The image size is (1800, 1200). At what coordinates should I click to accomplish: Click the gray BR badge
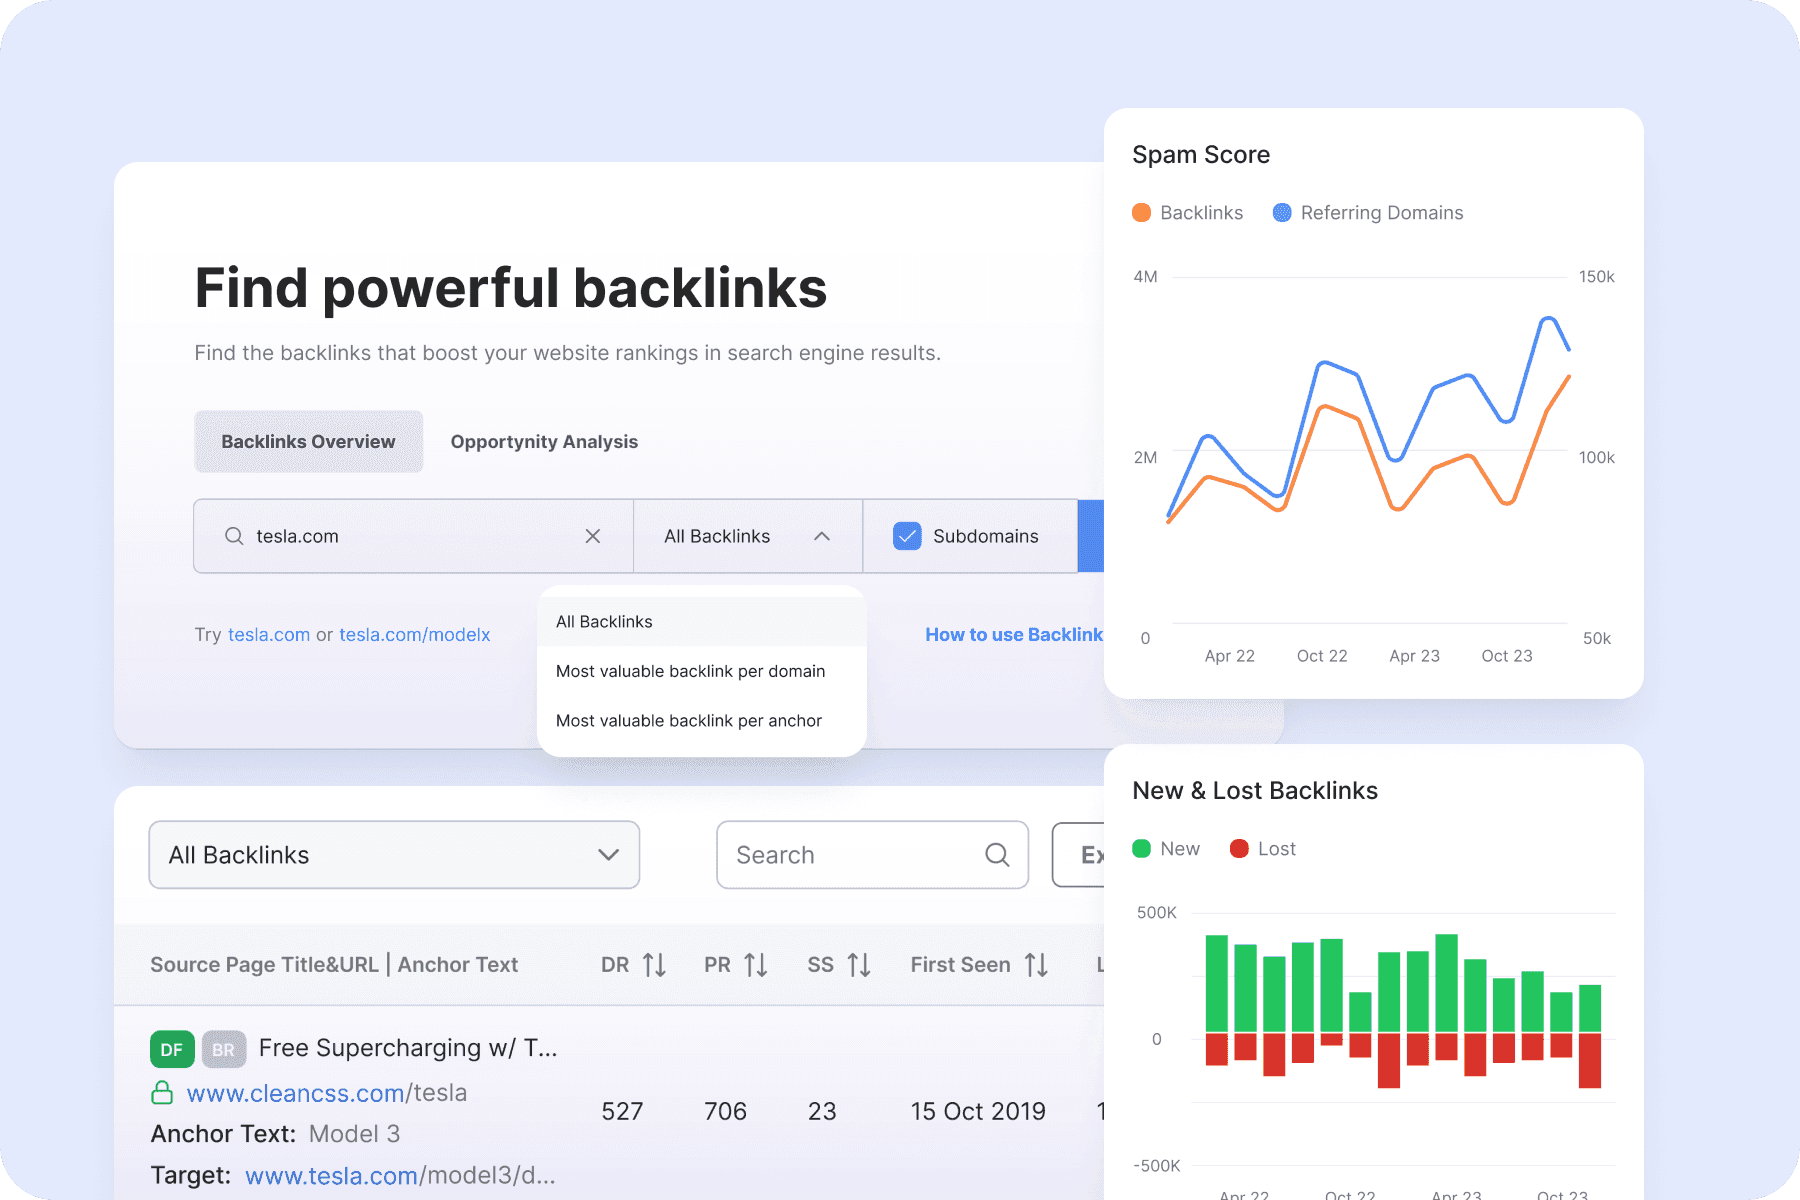point(223,1049)
